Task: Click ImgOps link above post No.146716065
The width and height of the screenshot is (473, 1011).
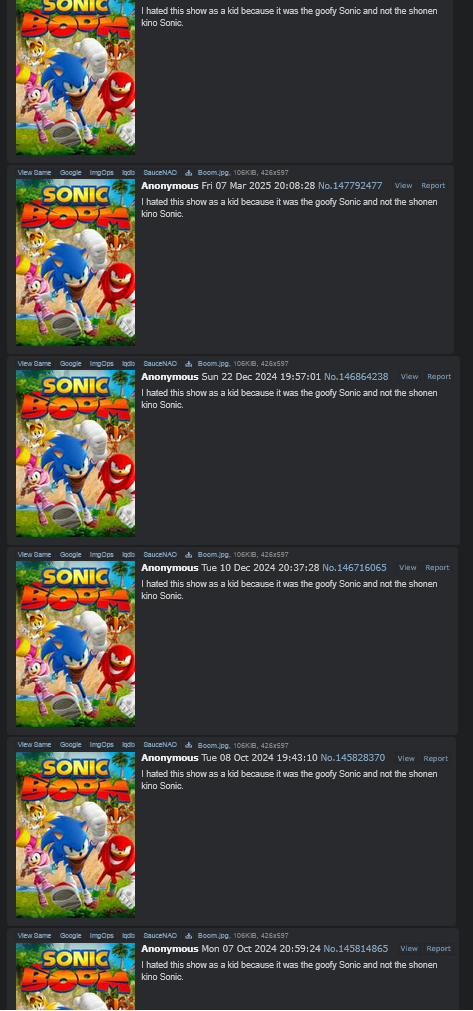Action: point(101,555)
